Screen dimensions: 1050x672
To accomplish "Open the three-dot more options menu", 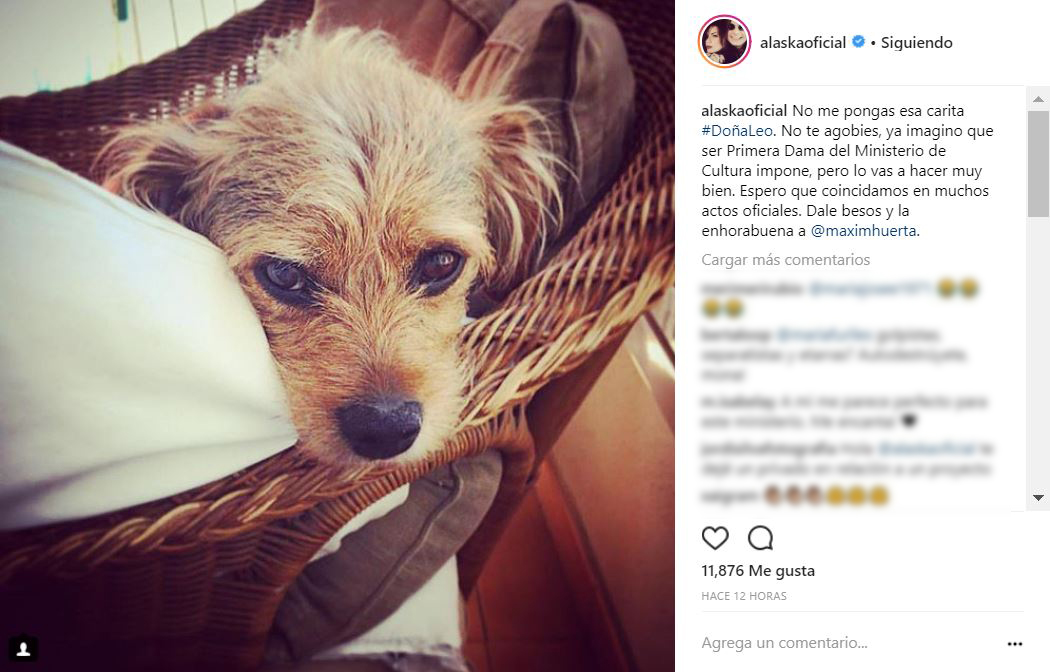I will point(1015,644).
